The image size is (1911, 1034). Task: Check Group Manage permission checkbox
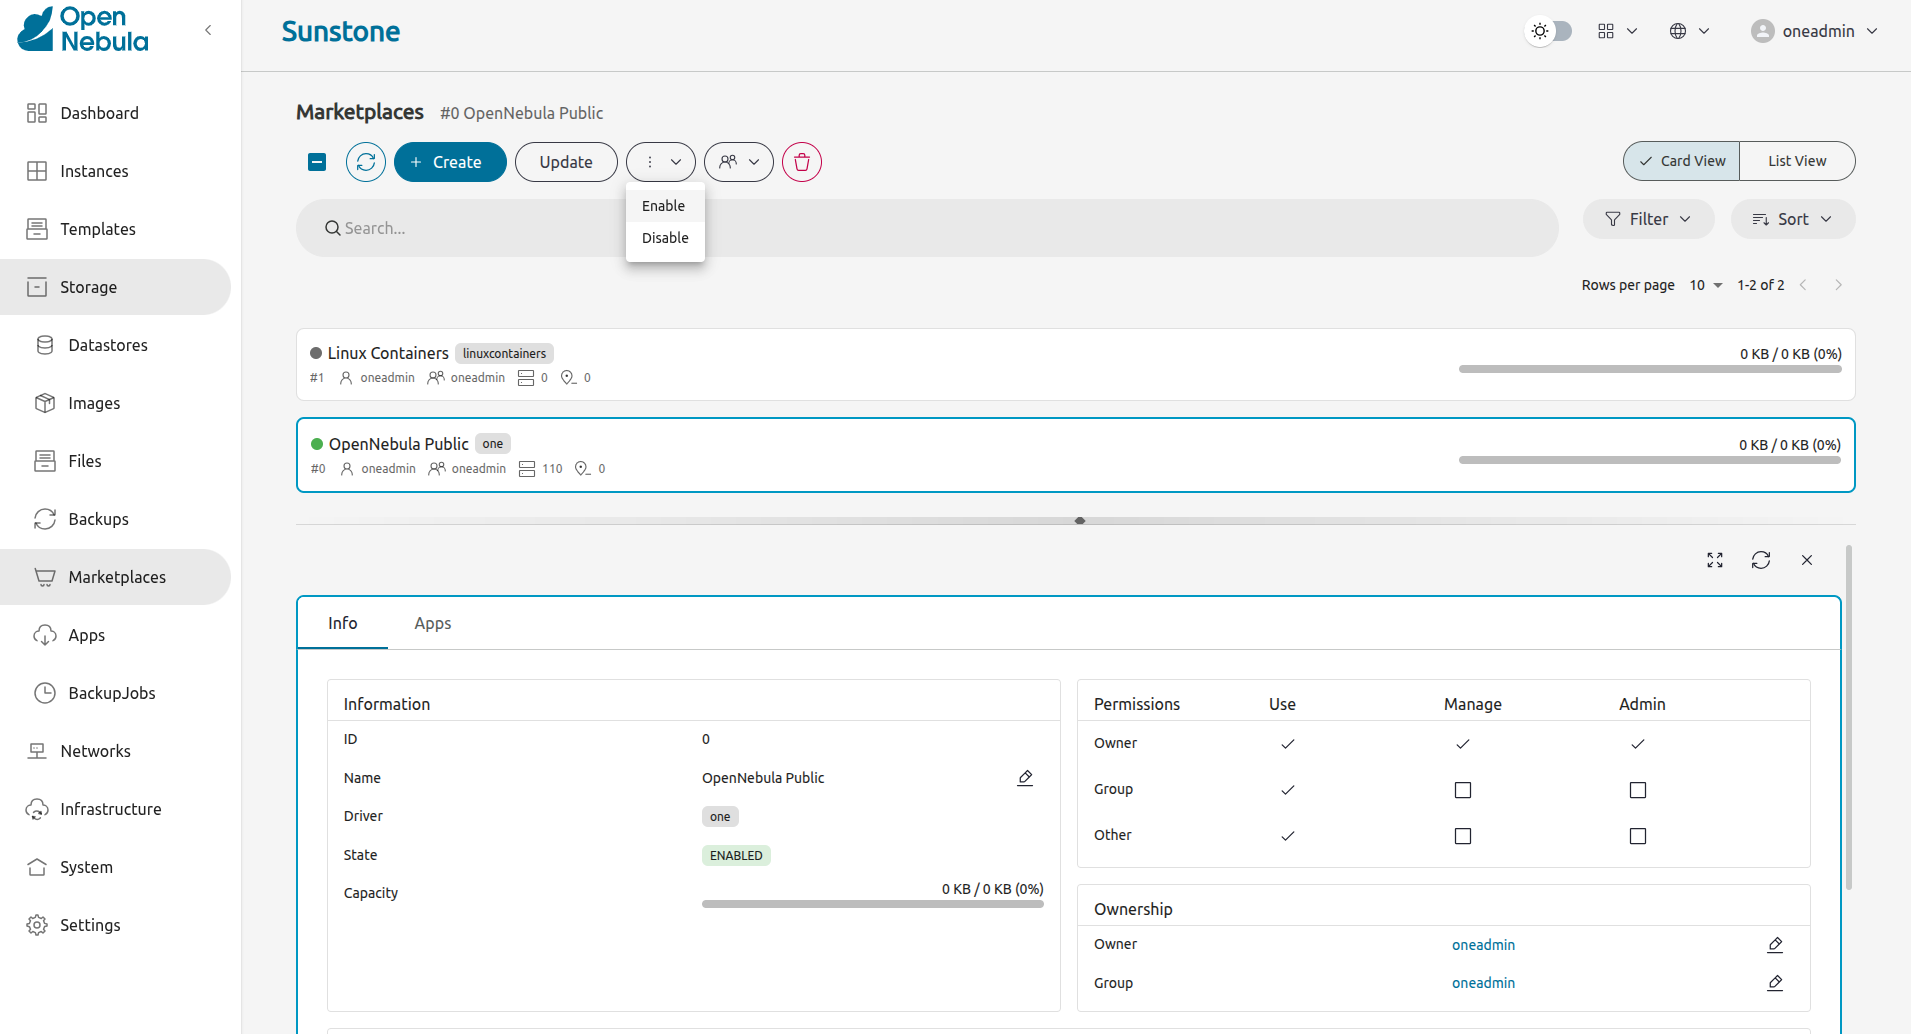click(x=1462, y=789)
